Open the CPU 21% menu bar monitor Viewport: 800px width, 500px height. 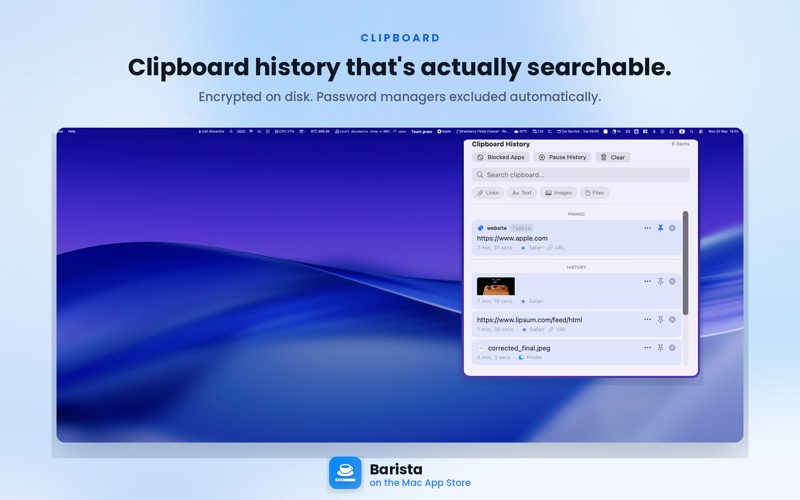[285, 132]
